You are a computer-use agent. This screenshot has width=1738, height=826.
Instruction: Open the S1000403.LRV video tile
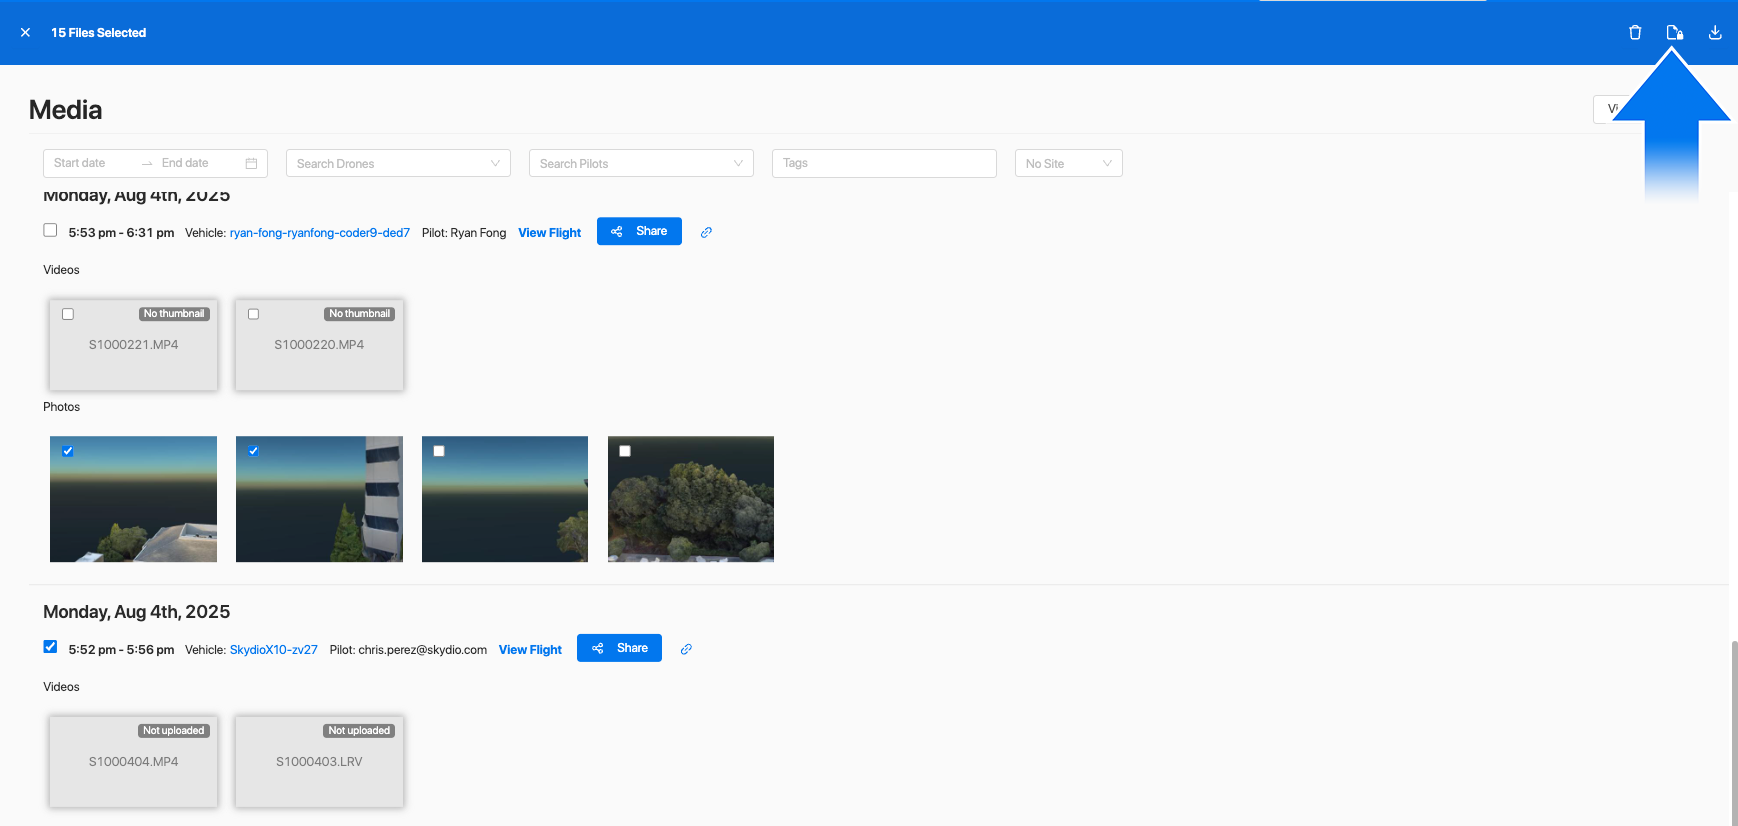coord(319,762)
